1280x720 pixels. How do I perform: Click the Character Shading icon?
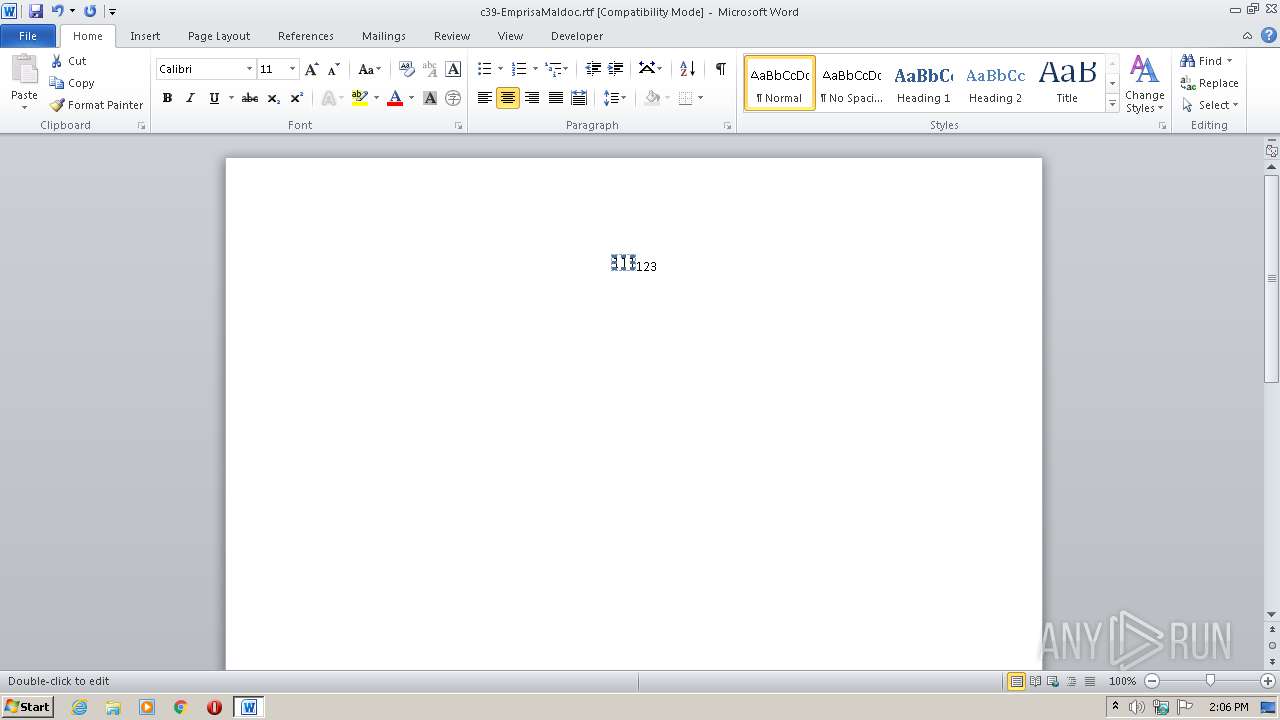[x=430, y=98]
